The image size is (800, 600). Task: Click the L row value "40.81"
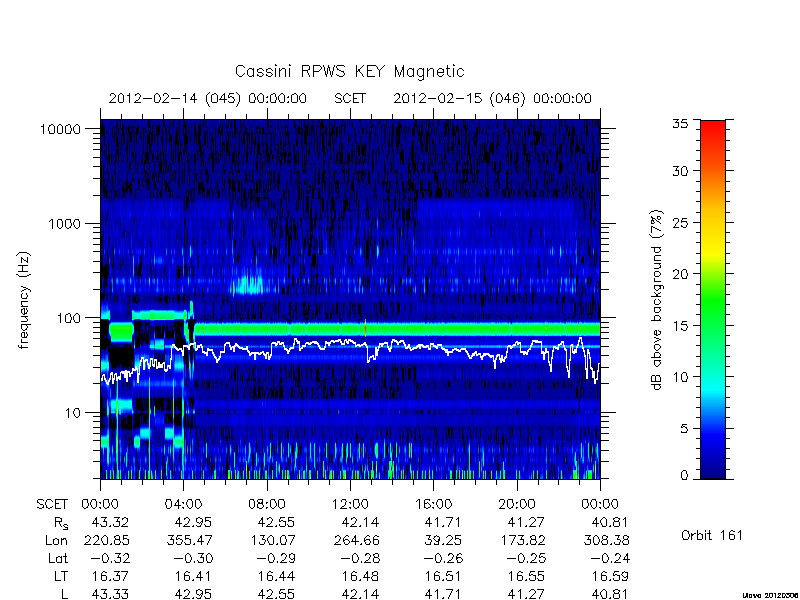tap(609, 594)
